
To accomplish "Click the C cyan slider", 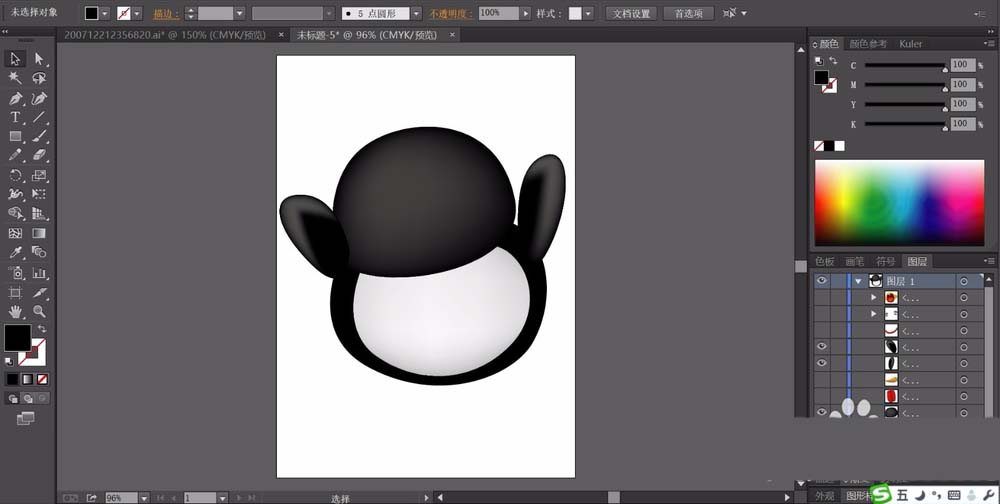I will click(x=905, y=66).
